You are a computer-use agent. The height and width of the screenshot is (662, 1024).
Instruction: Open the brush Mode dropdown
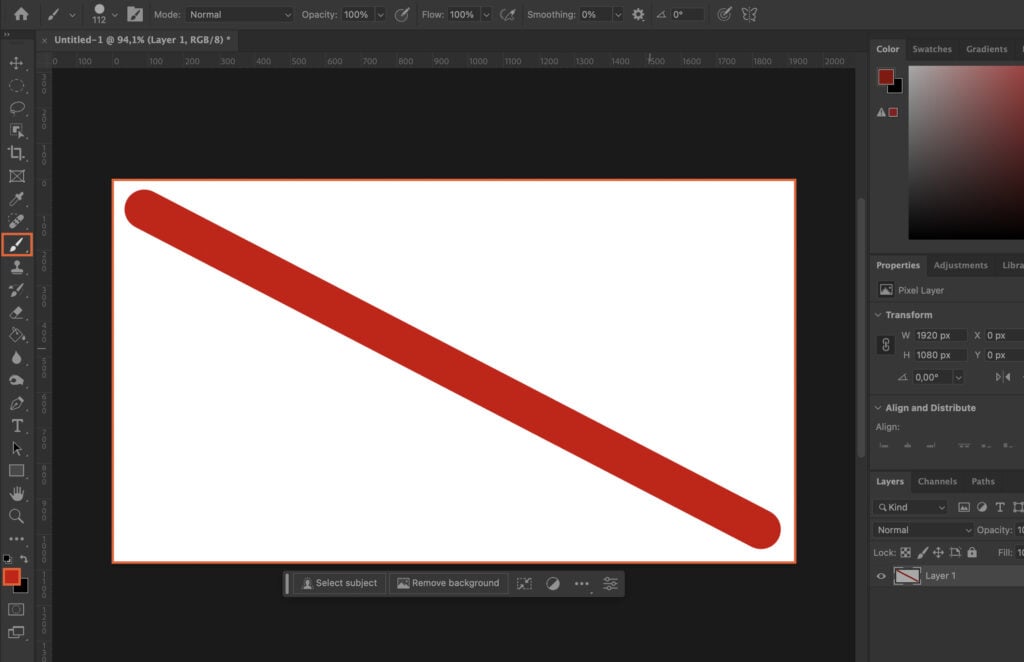tap(240, 15)
